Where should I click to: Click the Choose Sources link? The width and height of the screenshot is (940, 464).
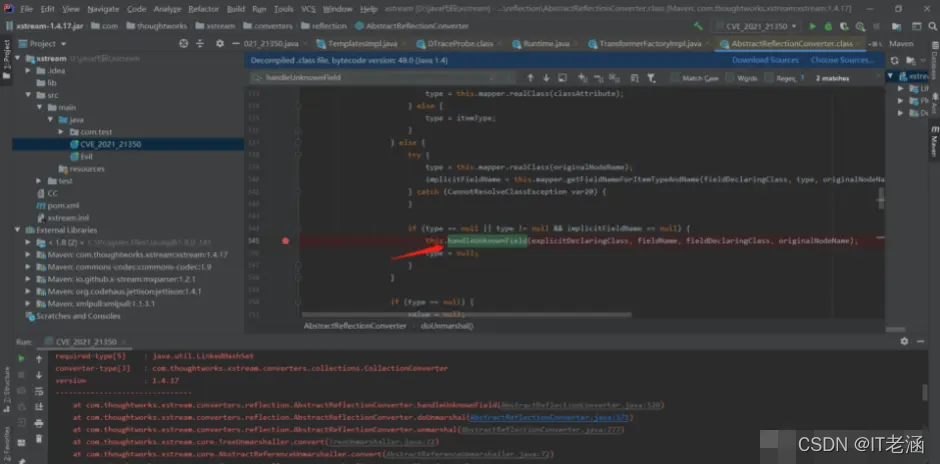click(x=842, y=60)
